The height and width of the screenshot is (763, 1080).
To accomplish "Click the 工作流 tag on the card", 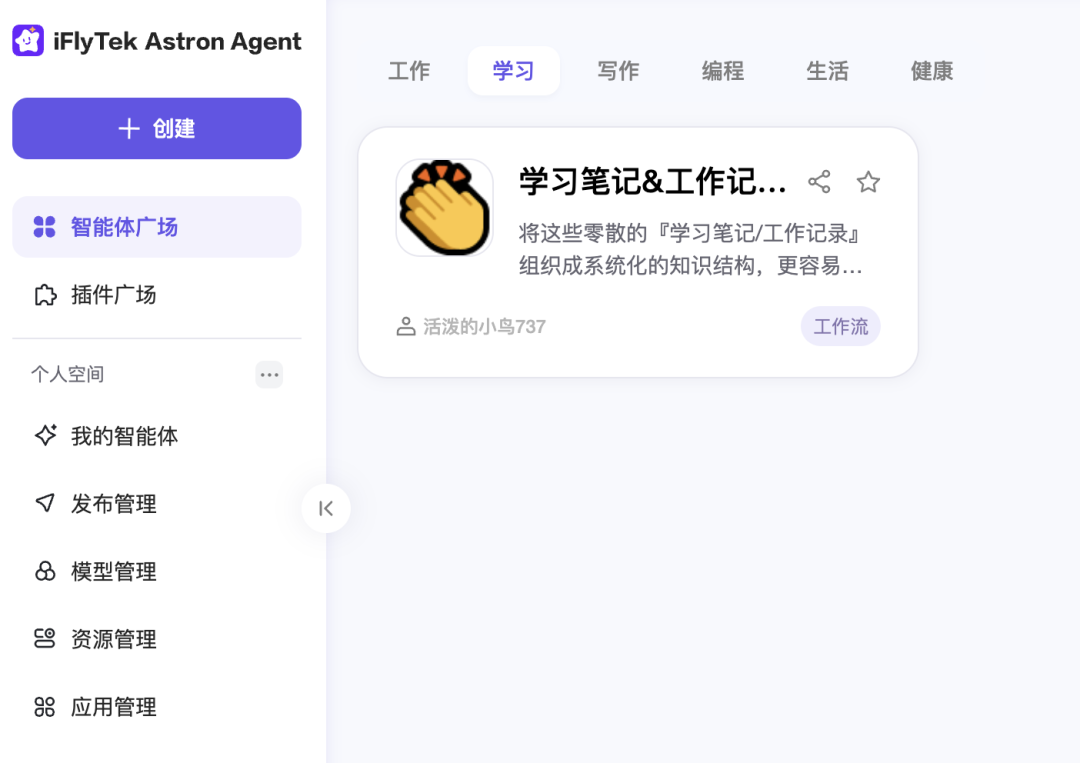I will pyautogui.click(x=840, y=326).
